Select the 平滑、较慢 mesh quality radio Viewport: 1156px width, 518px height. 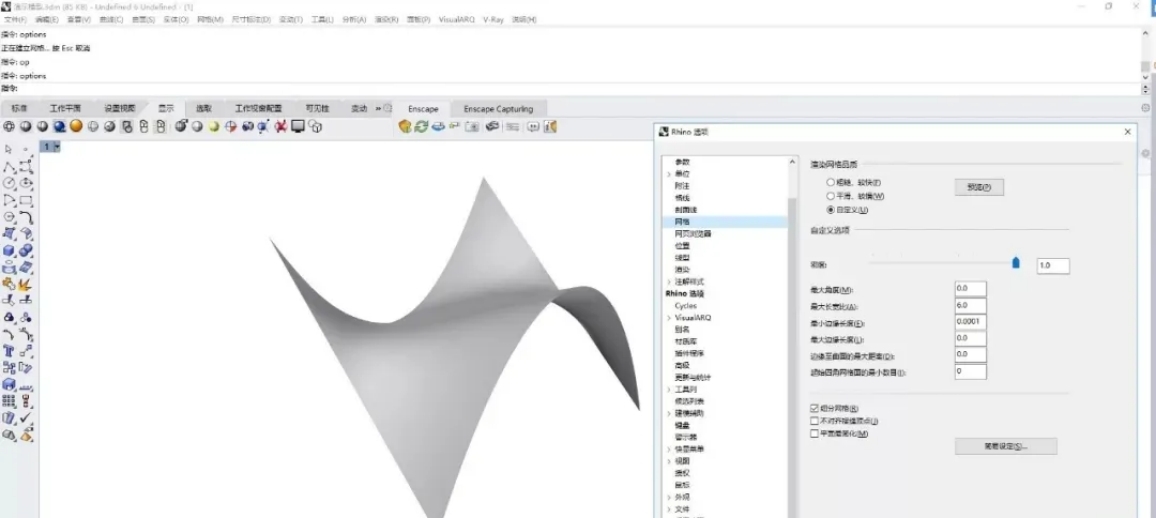point(830,196)
